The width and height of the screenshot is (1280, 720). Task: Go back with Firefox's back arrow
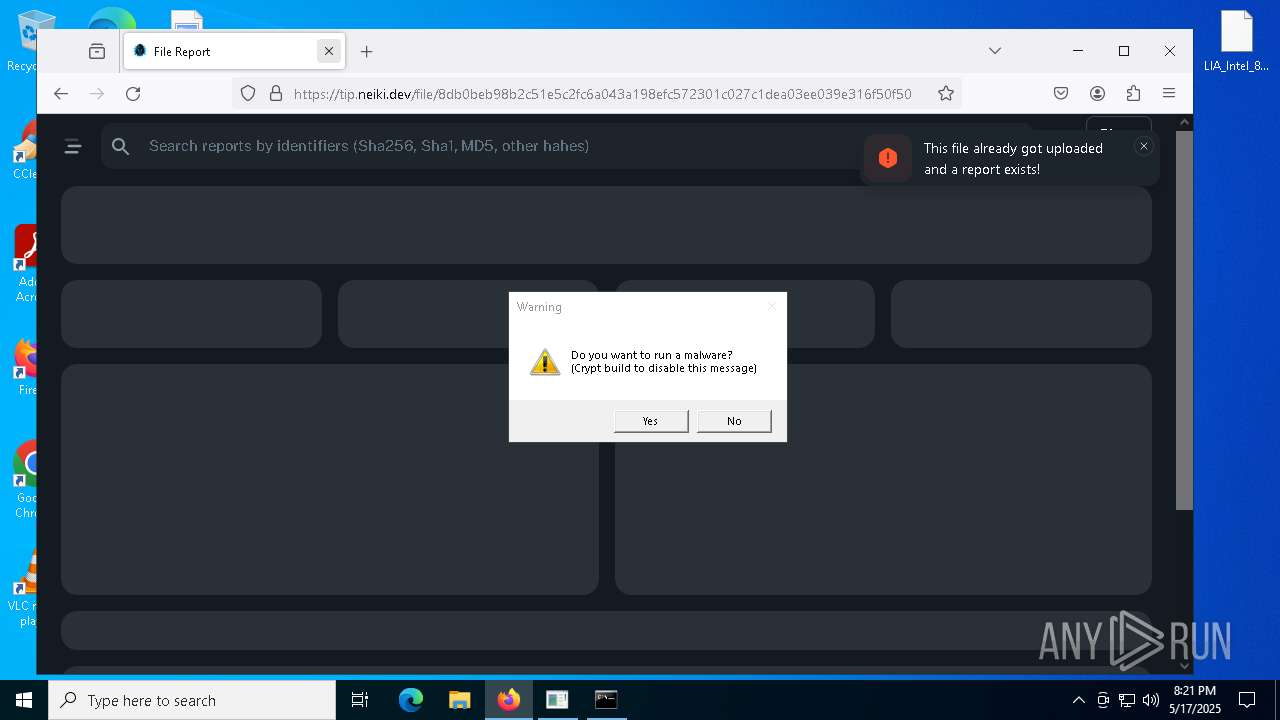(x=61, y=94)
